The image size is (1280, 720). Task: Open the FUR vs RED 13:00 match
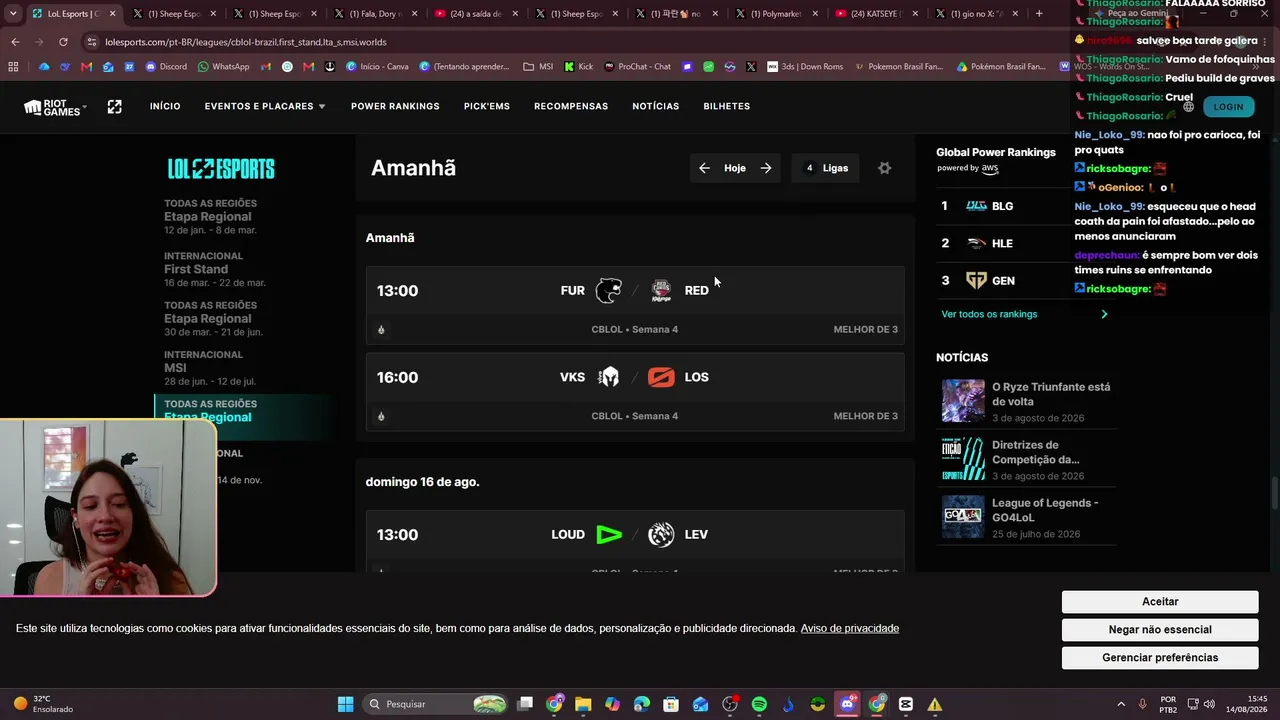[x=635, y=305]
